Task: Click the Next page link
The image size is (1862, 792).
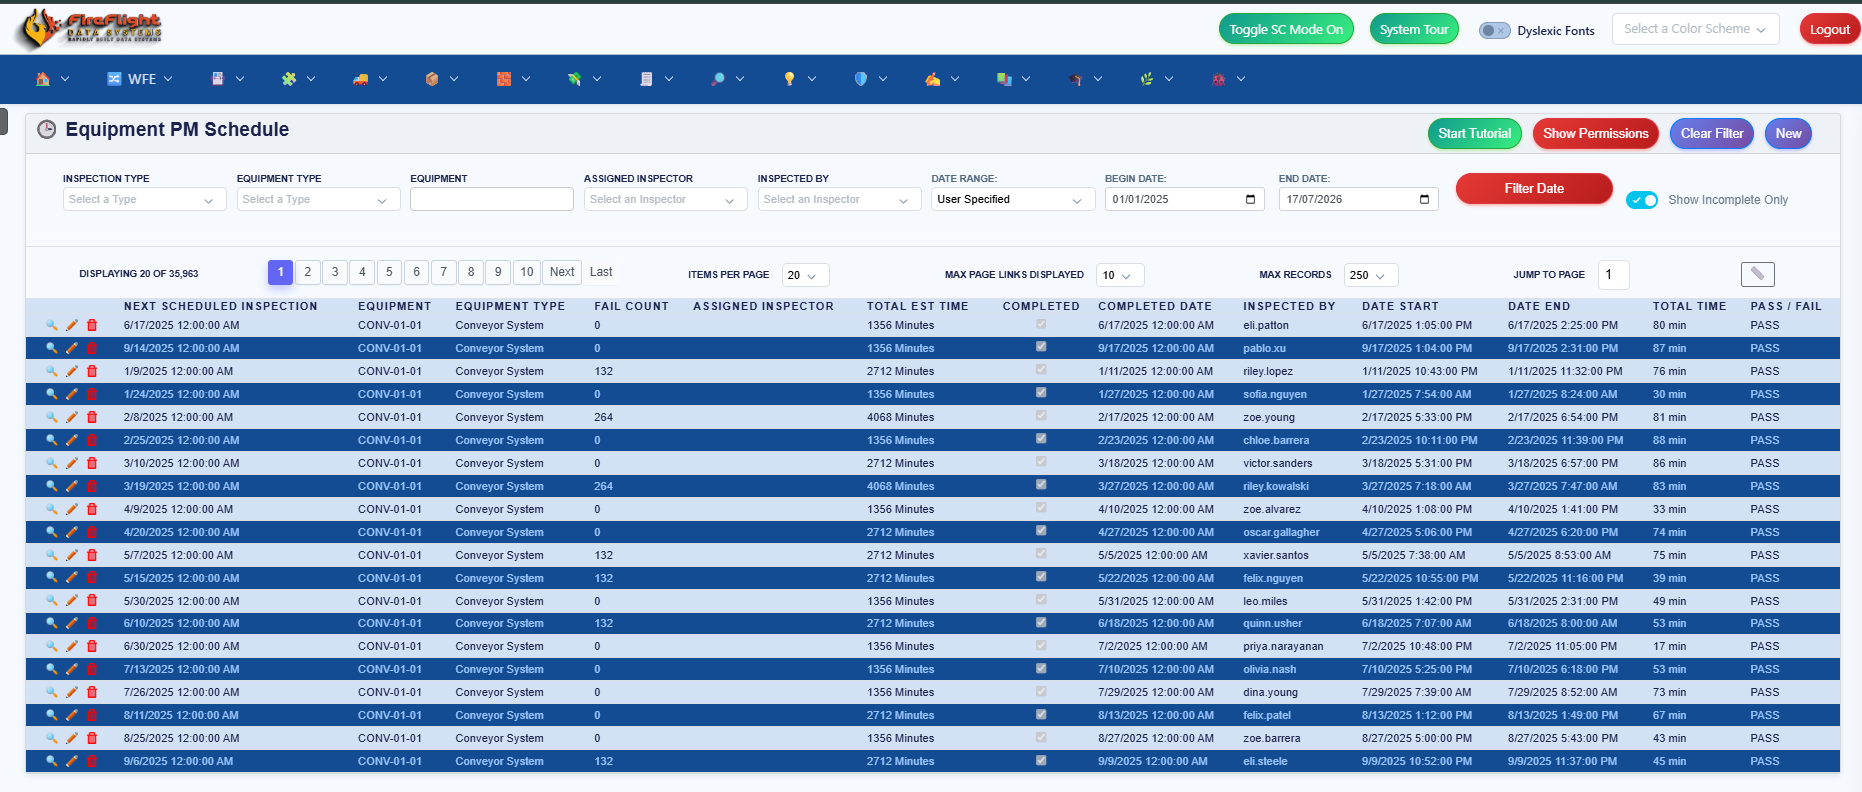Action: (x=562, y=272)
